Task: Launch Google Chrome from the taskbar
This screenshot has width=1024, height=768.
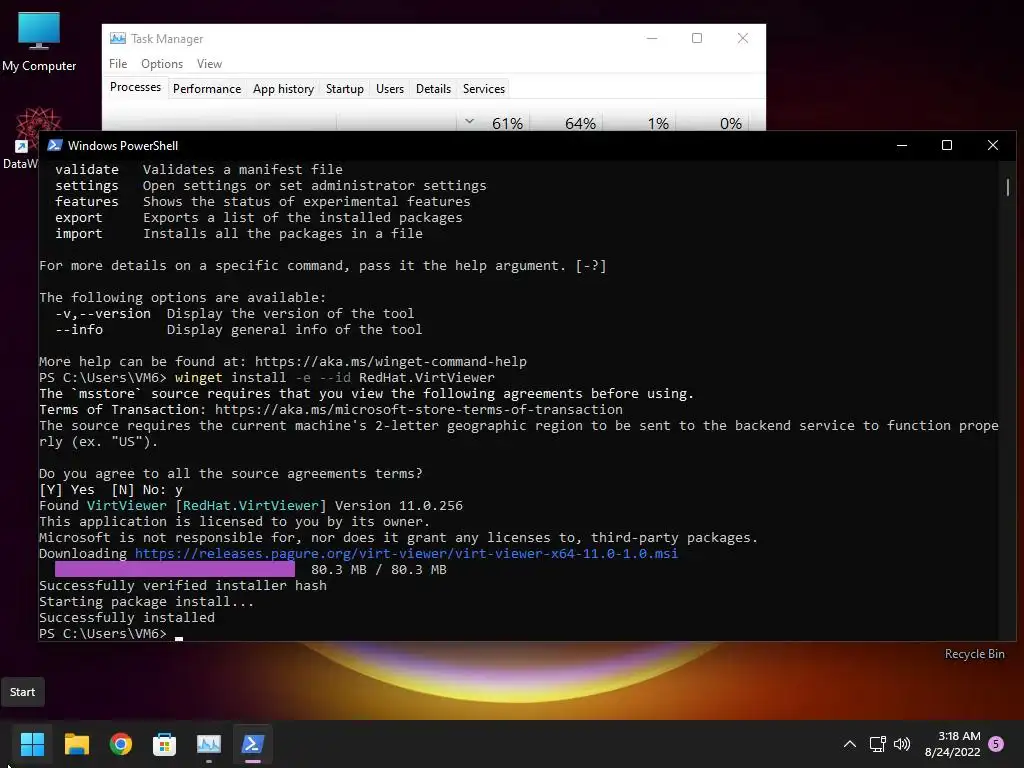Action: (x=120, y=744)
